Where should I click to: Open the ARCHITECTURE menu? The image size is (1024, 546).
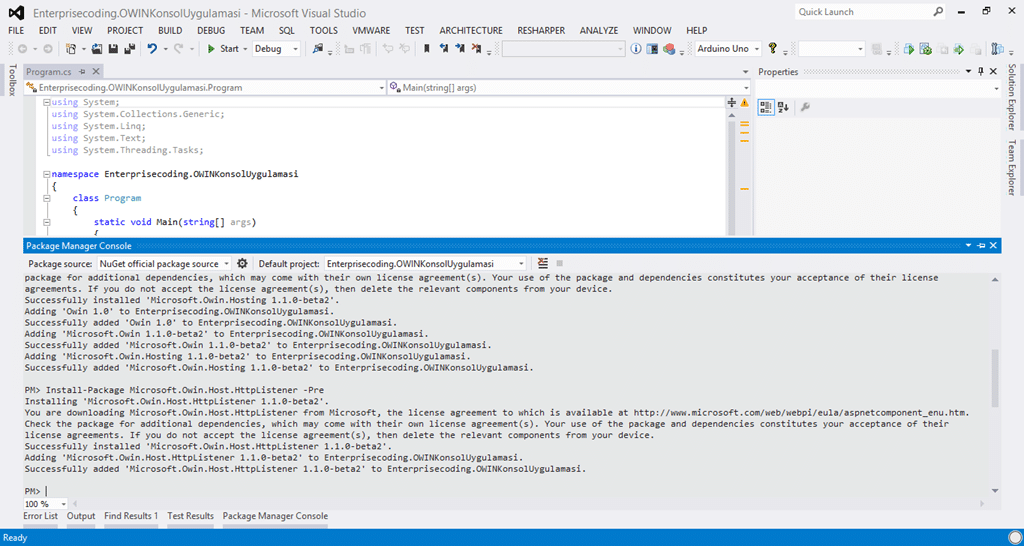pyautogui.click(x=471, y=31)
